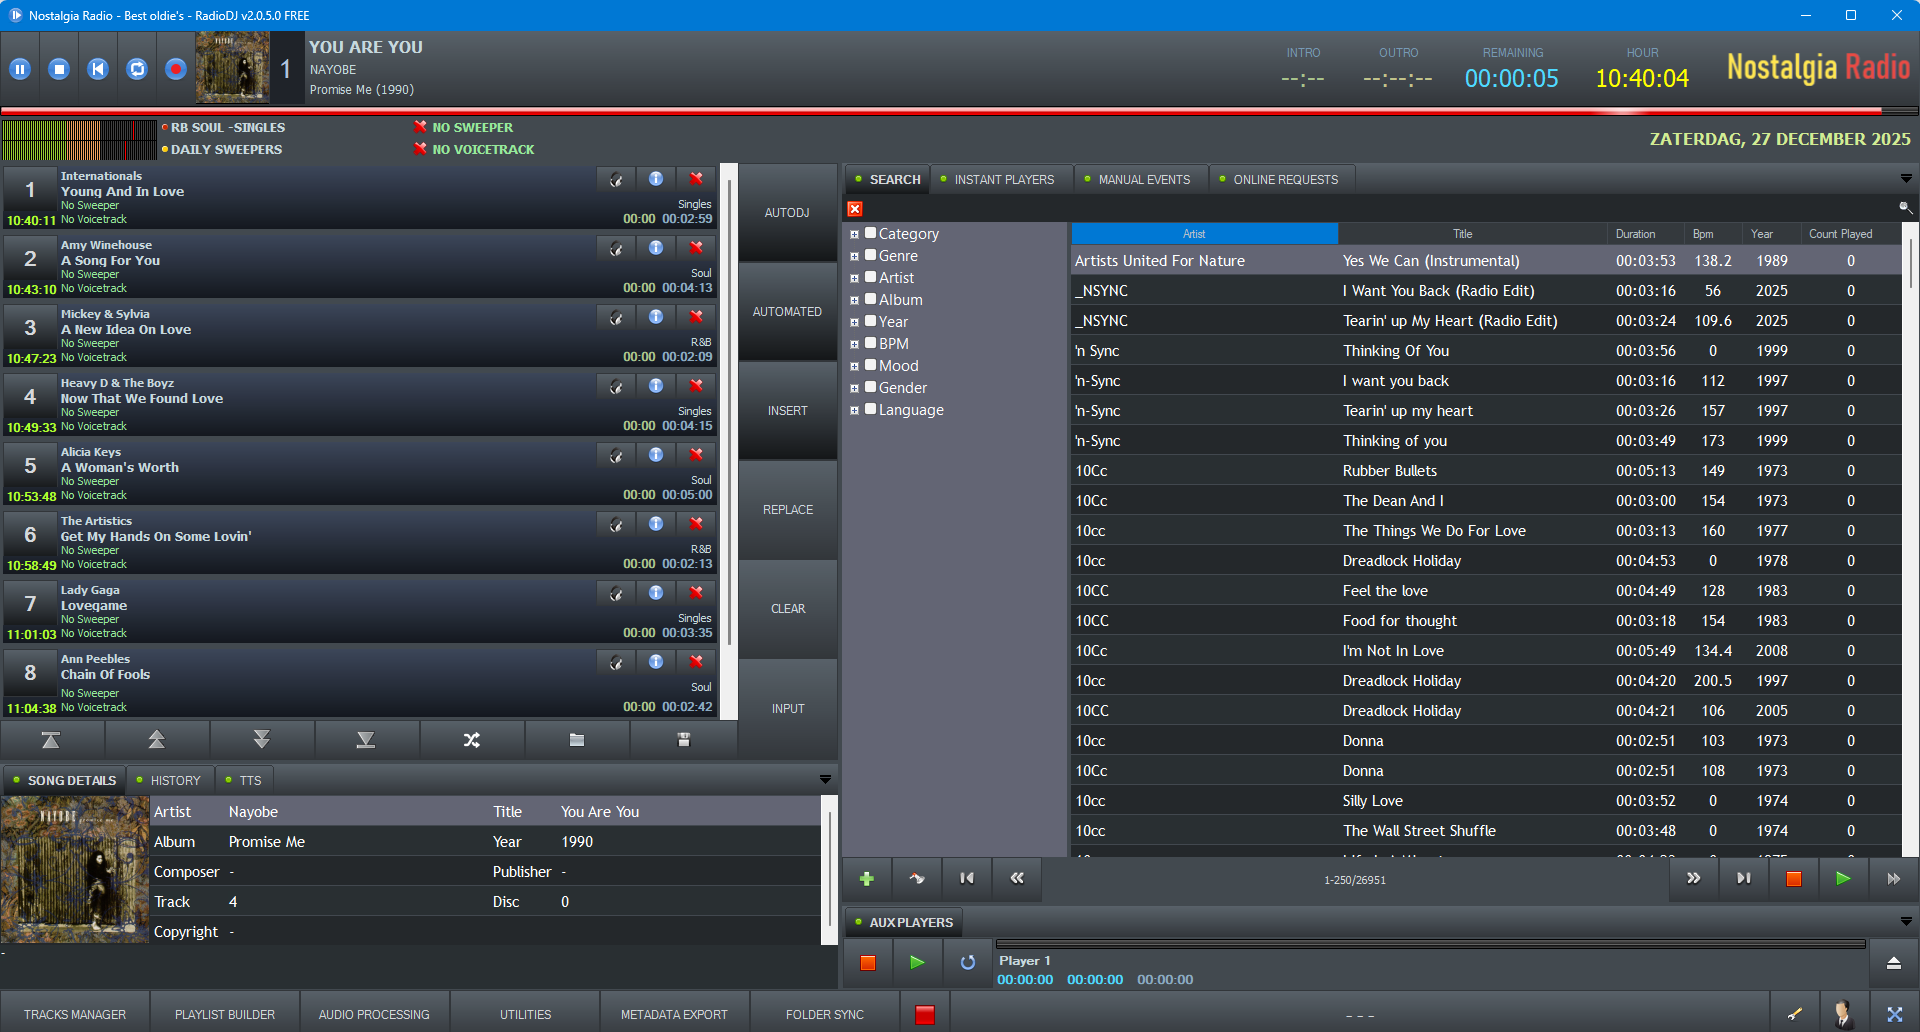Switch to the Instant Players tab

click(1003, 180)
